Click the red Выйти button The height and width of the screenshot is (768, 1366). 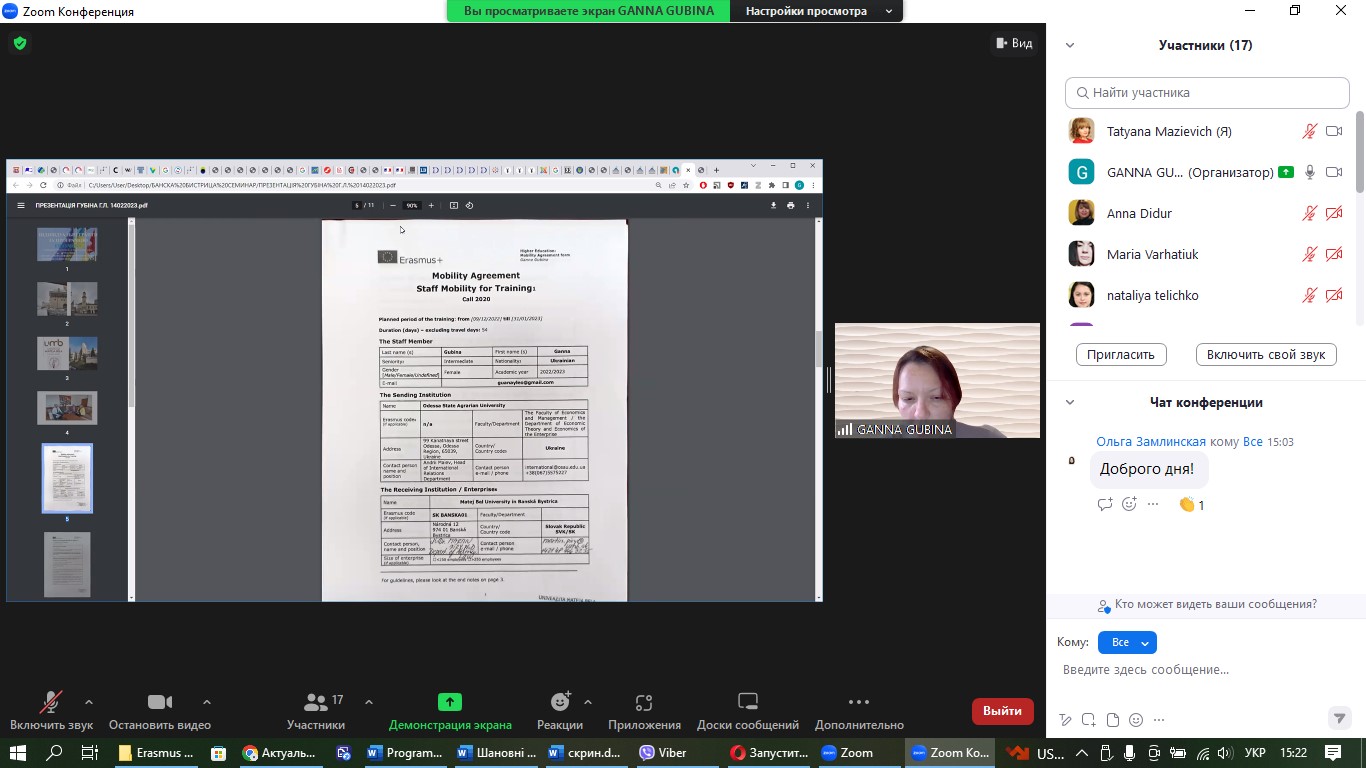tap(1002, 711)
